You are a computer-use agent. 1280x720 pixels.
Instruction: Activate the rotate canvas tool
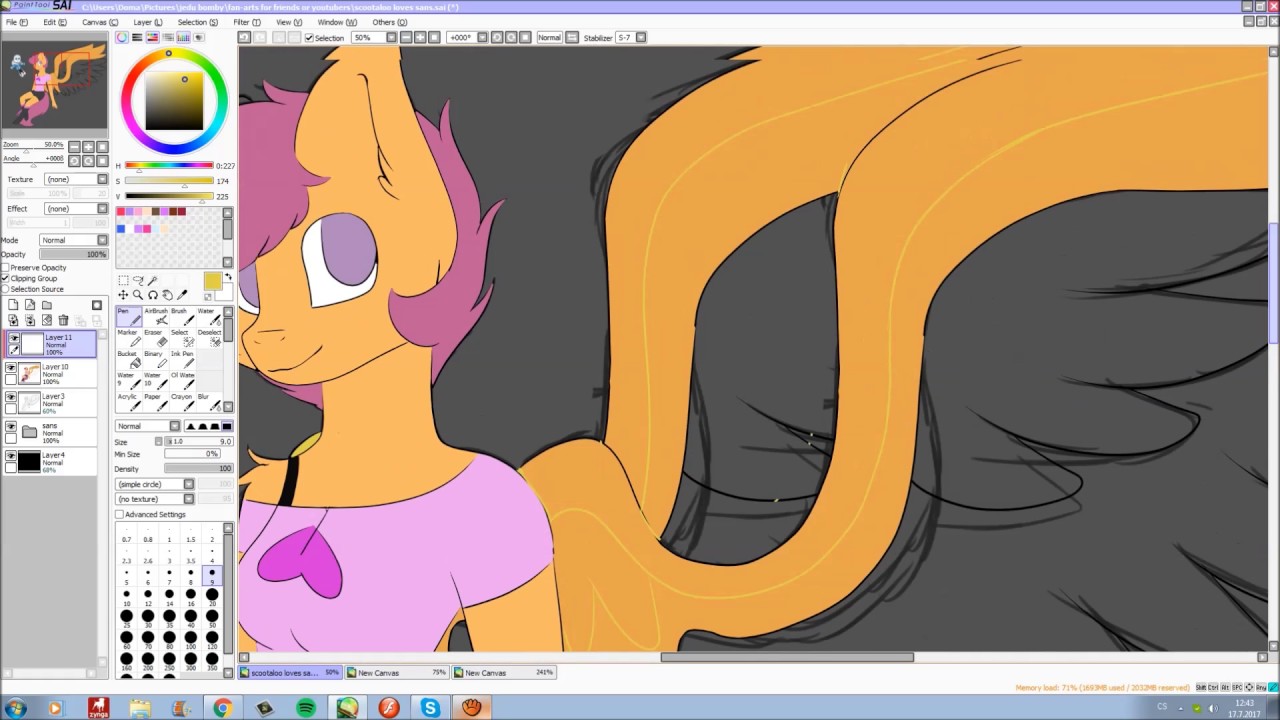pyautogui.click(x=153, y=295)
